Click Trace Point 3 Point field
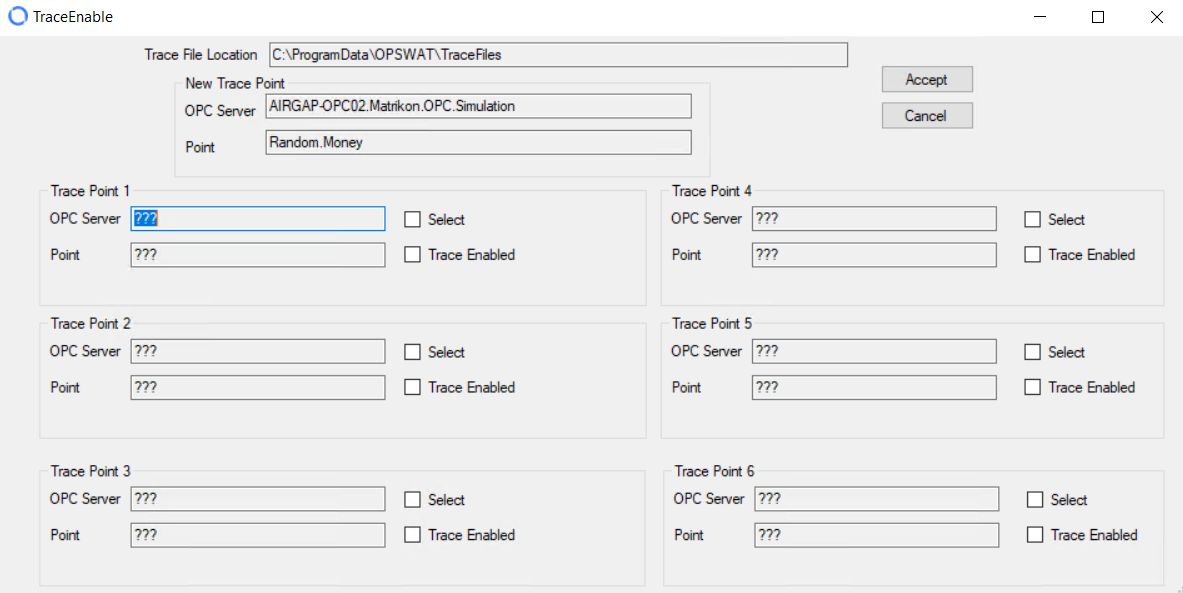The height and width of the screenshot is (593, 1183). (257, 535)
